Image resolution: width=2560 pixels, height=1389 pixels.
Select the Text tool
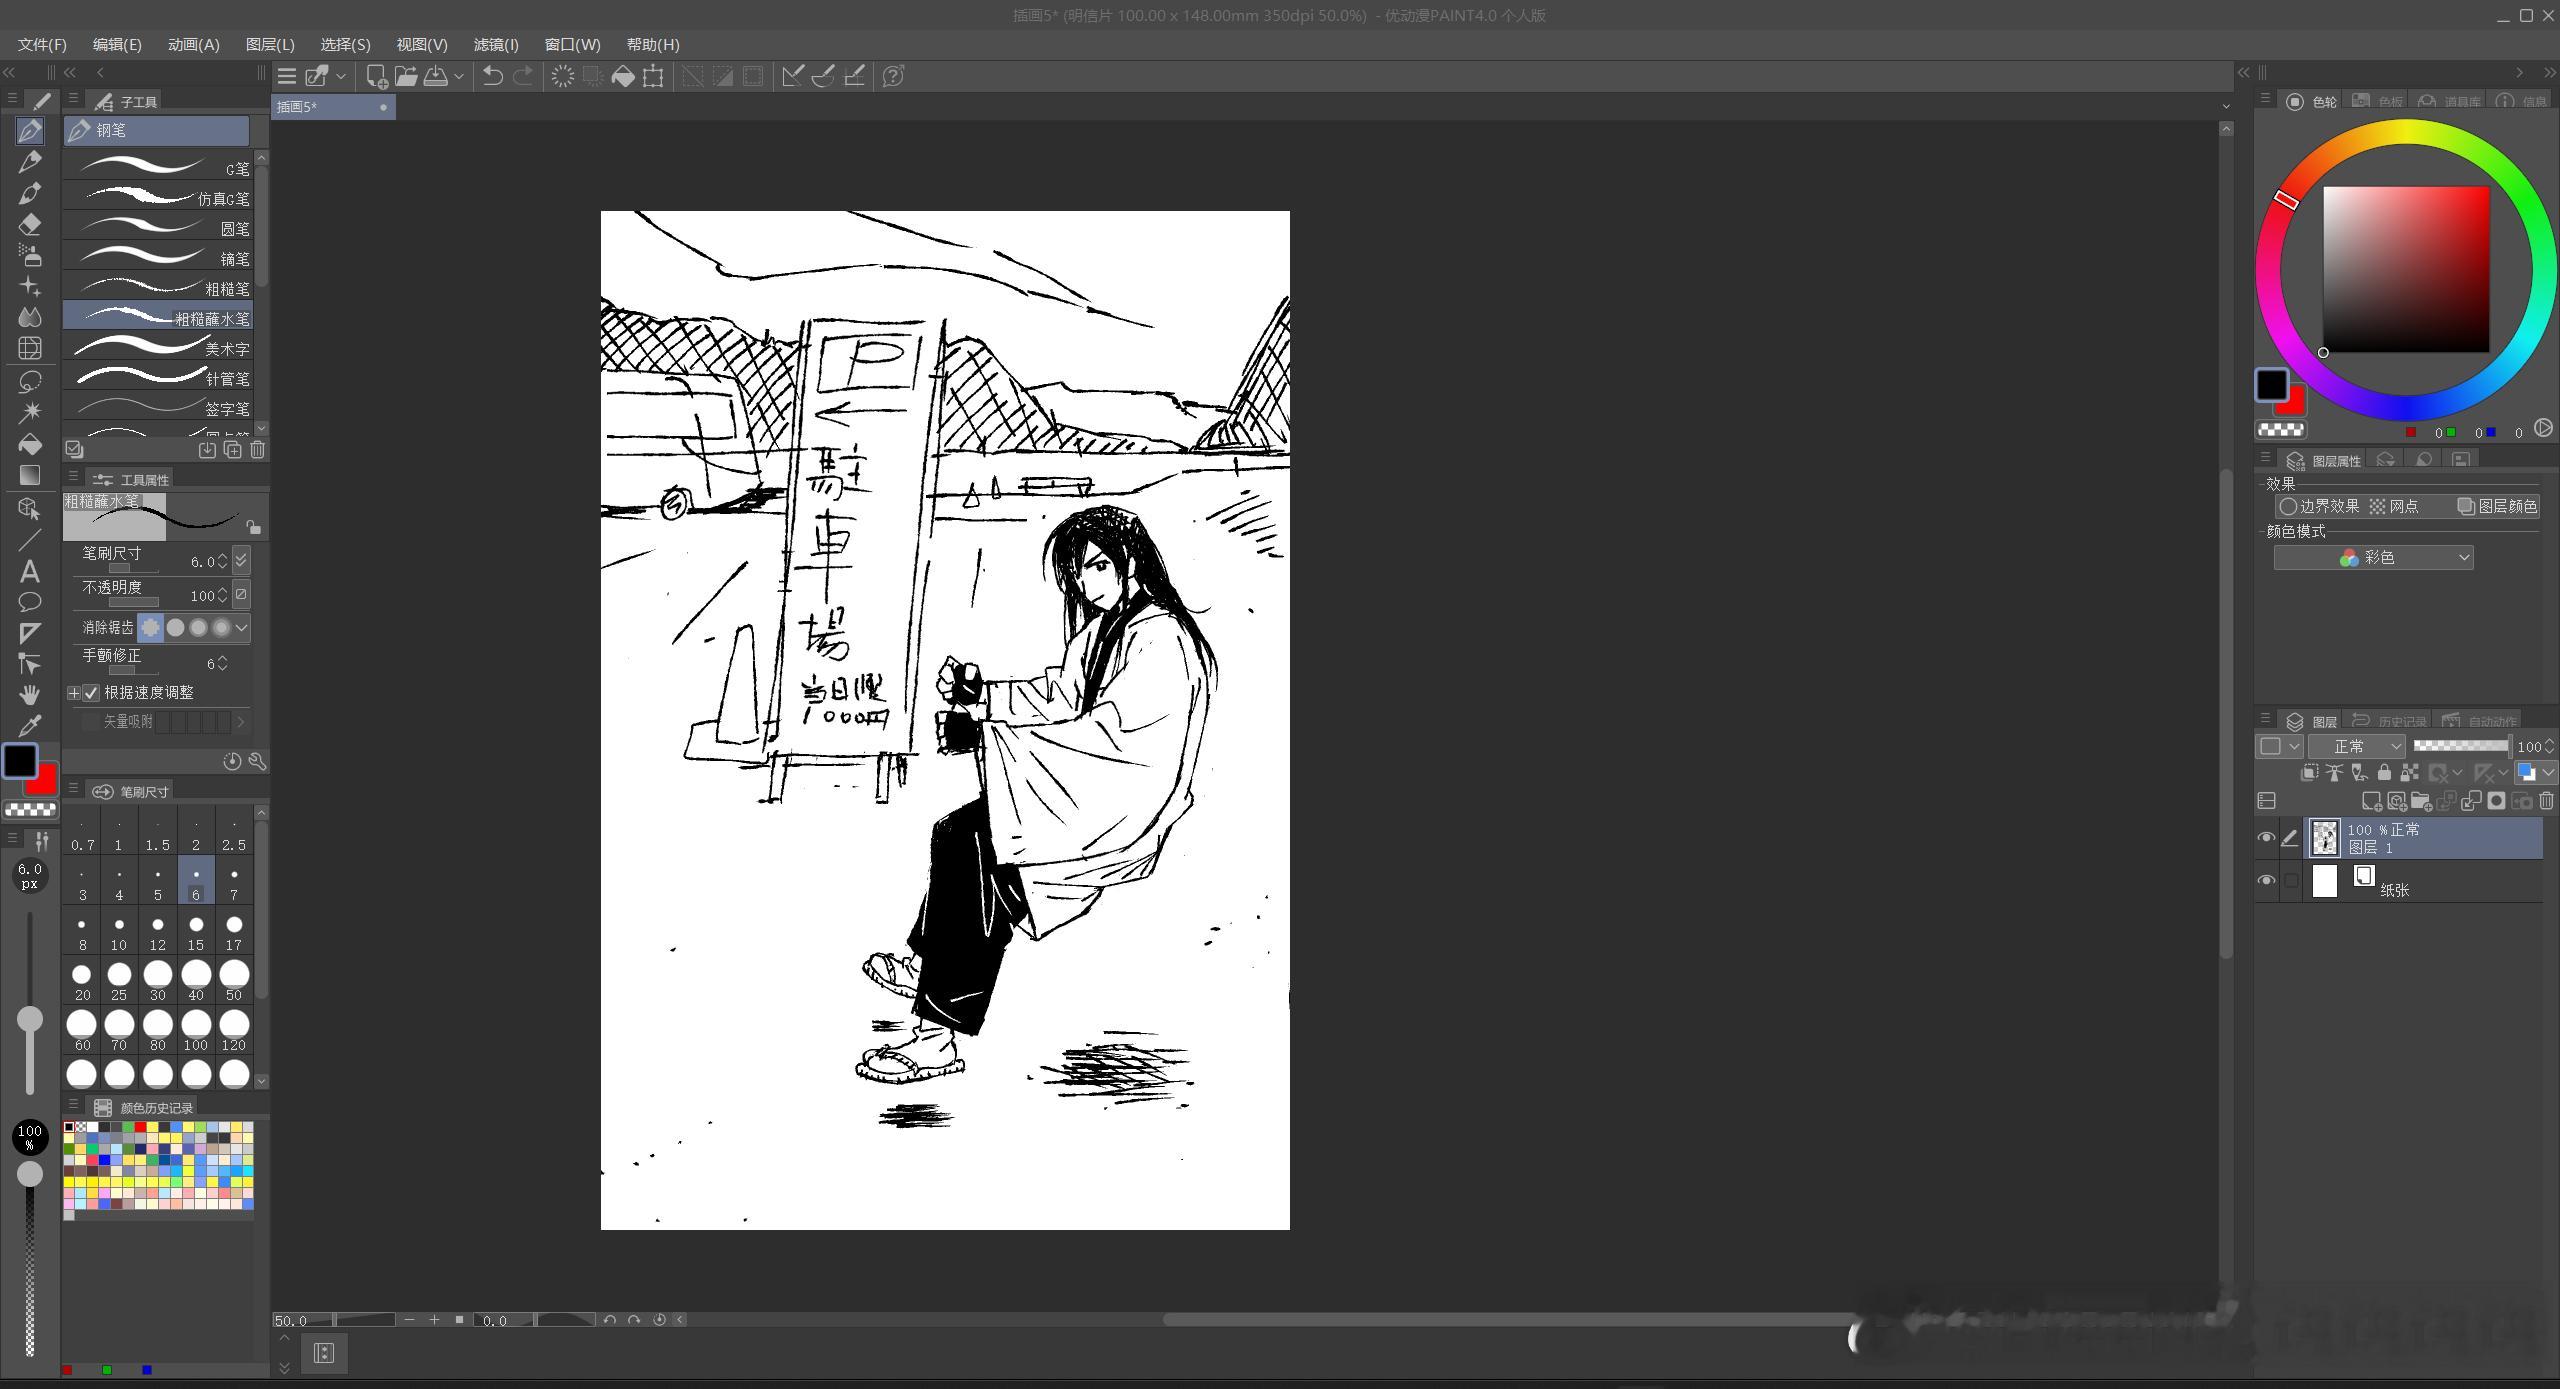point(30,571)
